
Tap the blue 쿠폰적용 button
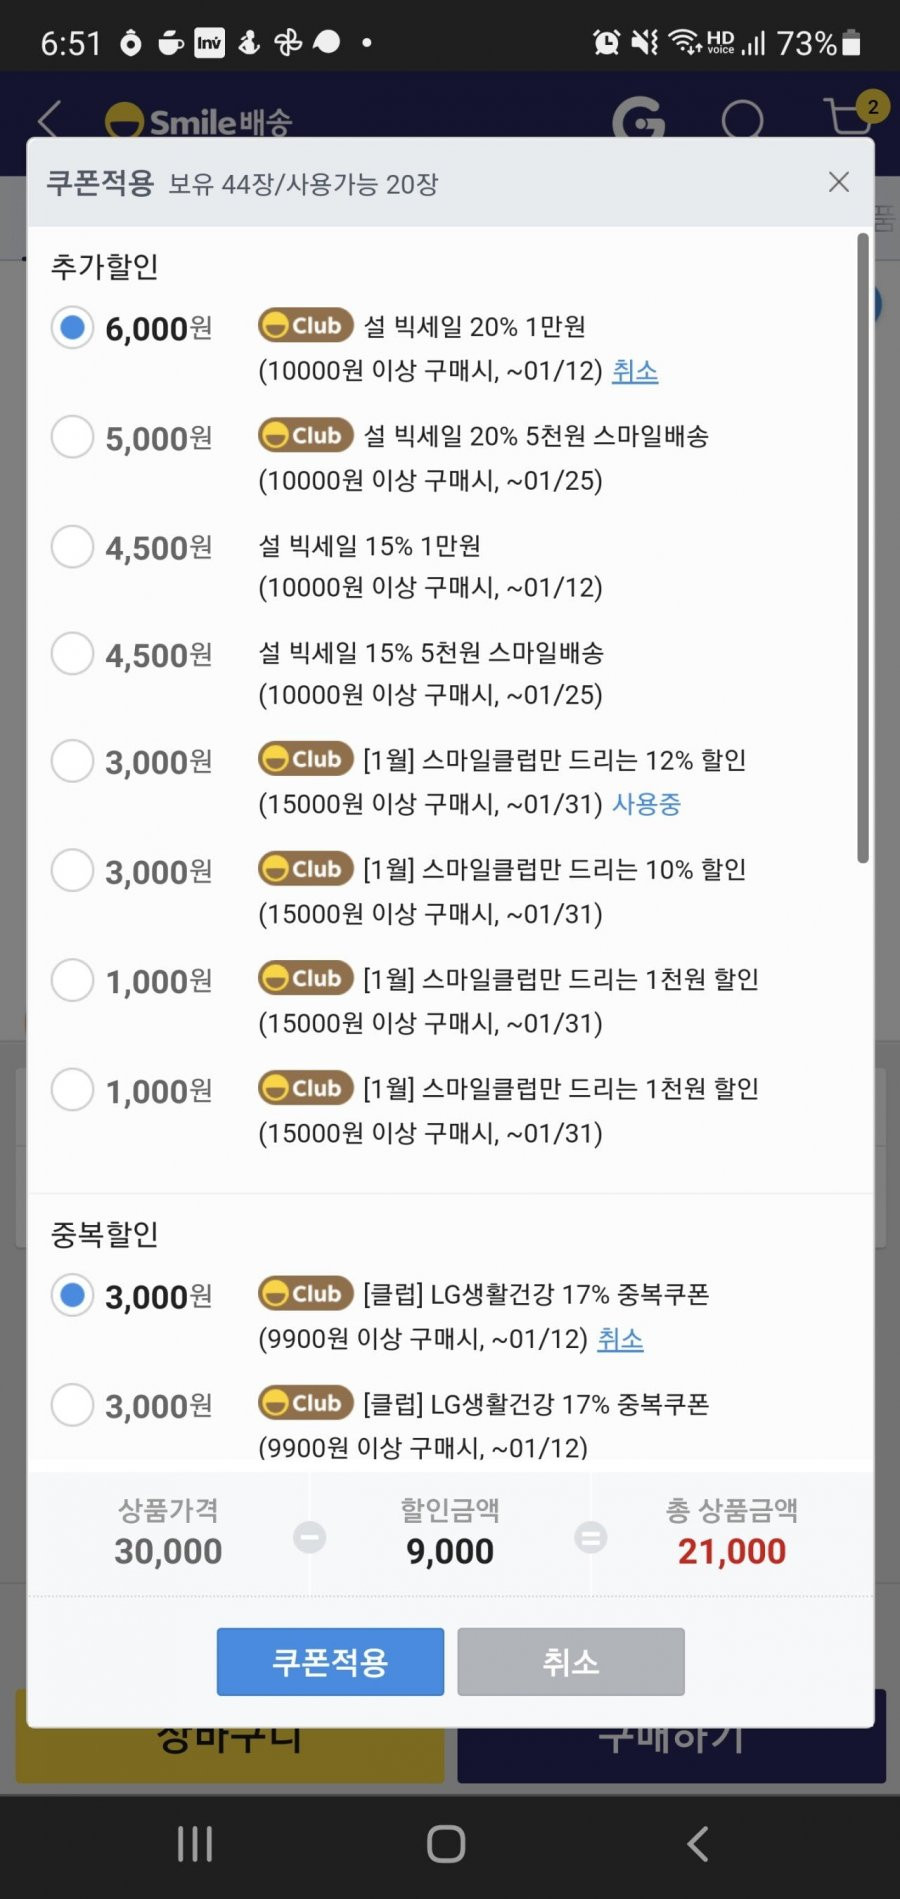point(330,1662)
